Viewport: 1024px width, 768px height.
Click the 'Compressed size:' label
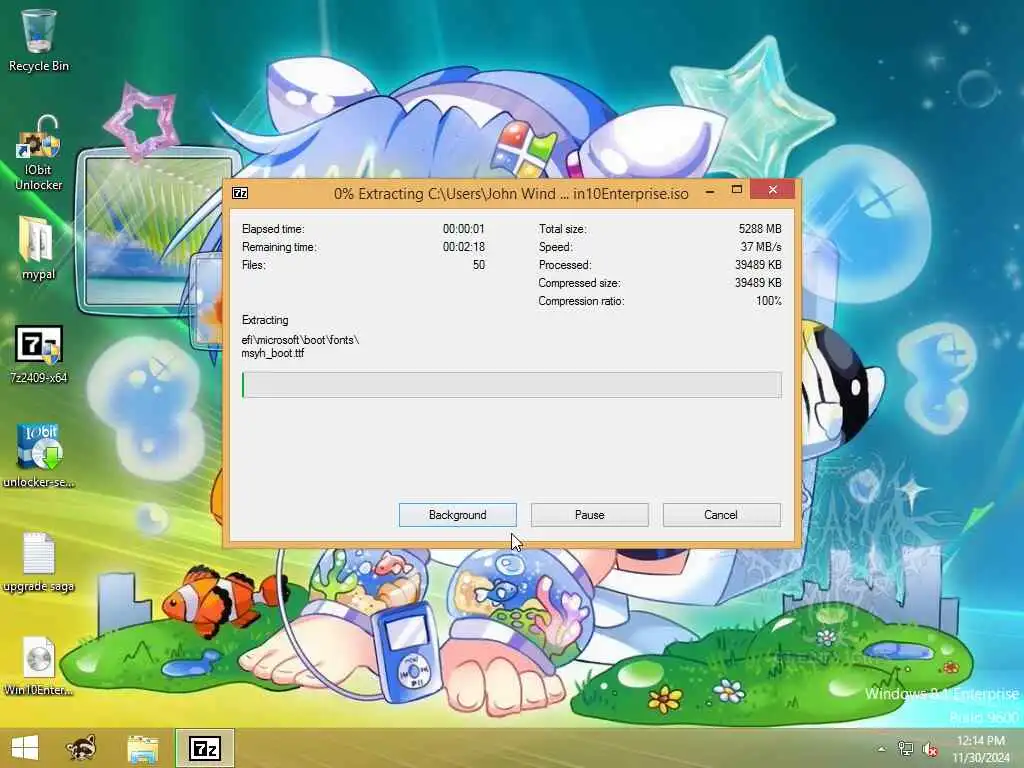click(x=579, y=283)
